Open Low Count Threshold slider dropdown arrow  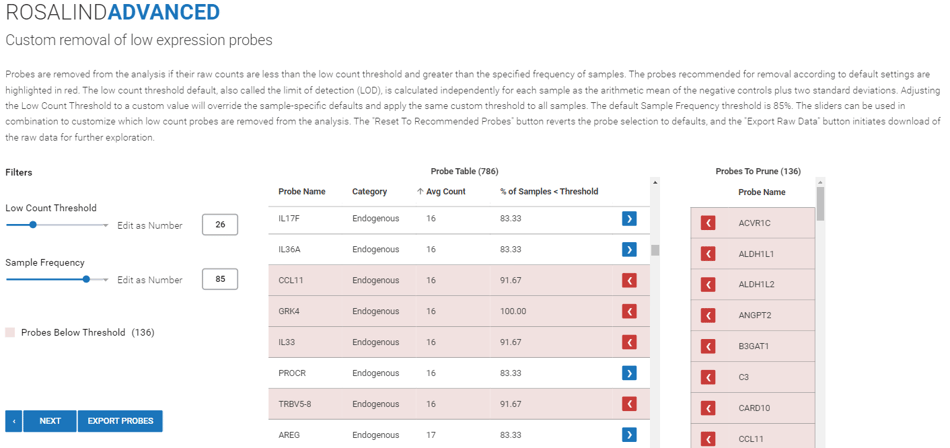tap(106, 225)
